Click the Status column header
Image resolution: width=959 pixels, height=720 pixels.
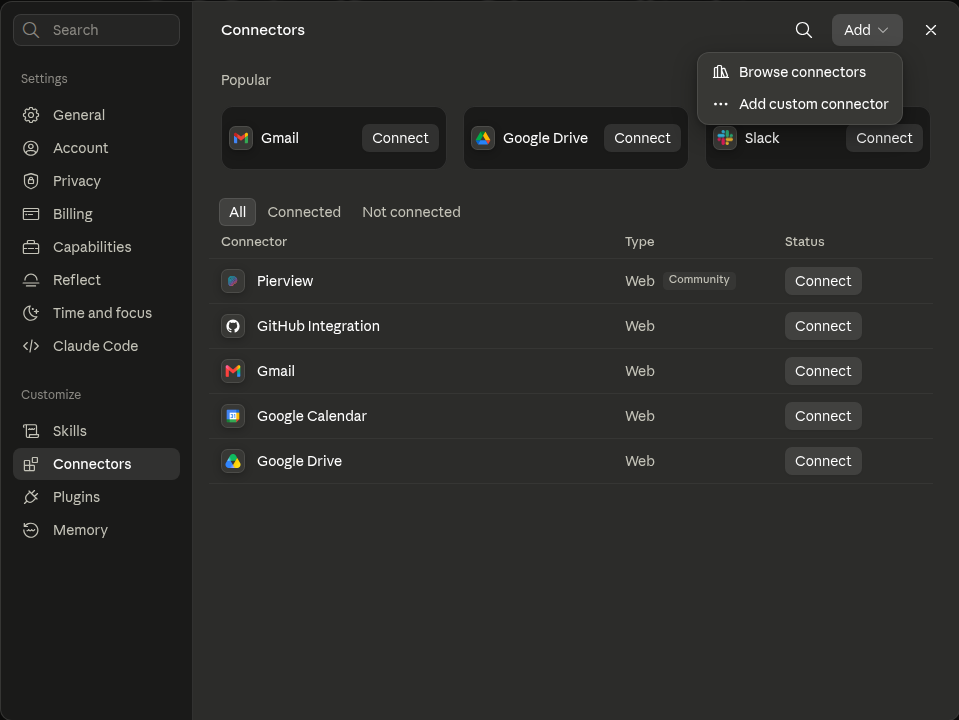(804, 242)
